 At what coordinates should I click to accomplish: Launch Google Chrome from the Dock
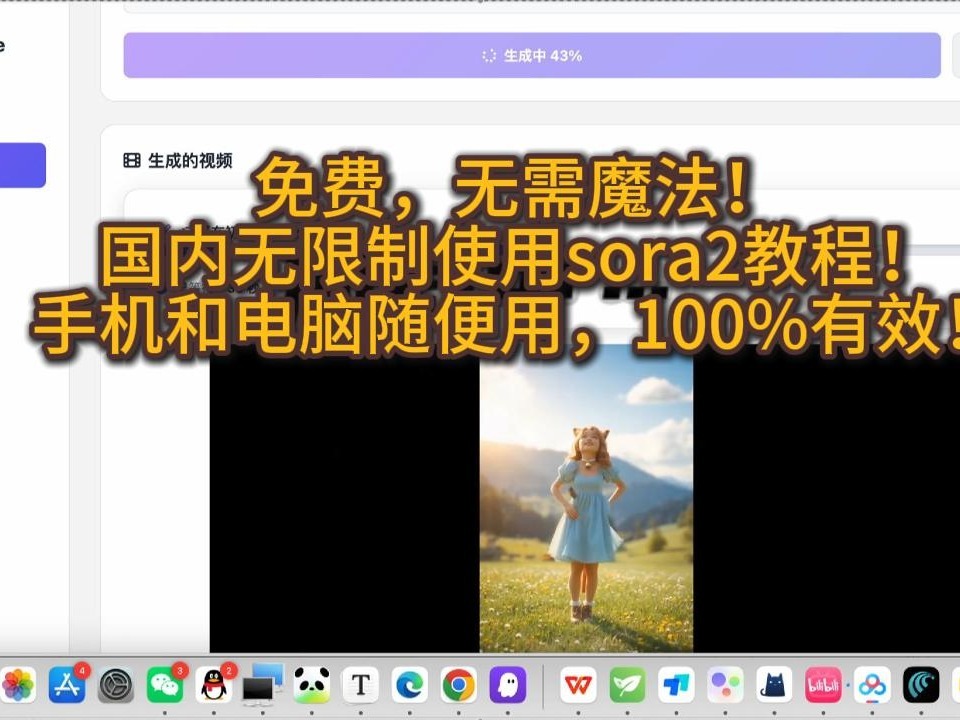459,685
